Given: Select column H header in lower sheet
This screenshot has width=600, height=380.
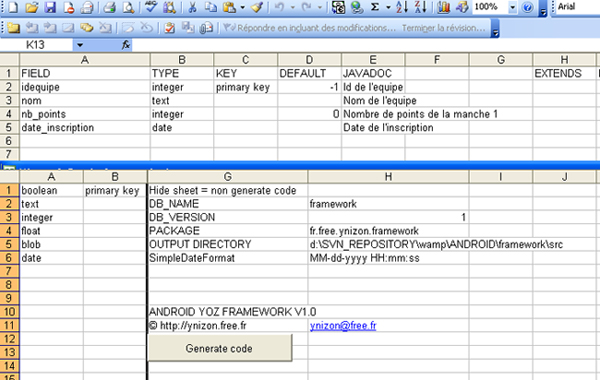Looking at the screenshot, I should [388, 176].
